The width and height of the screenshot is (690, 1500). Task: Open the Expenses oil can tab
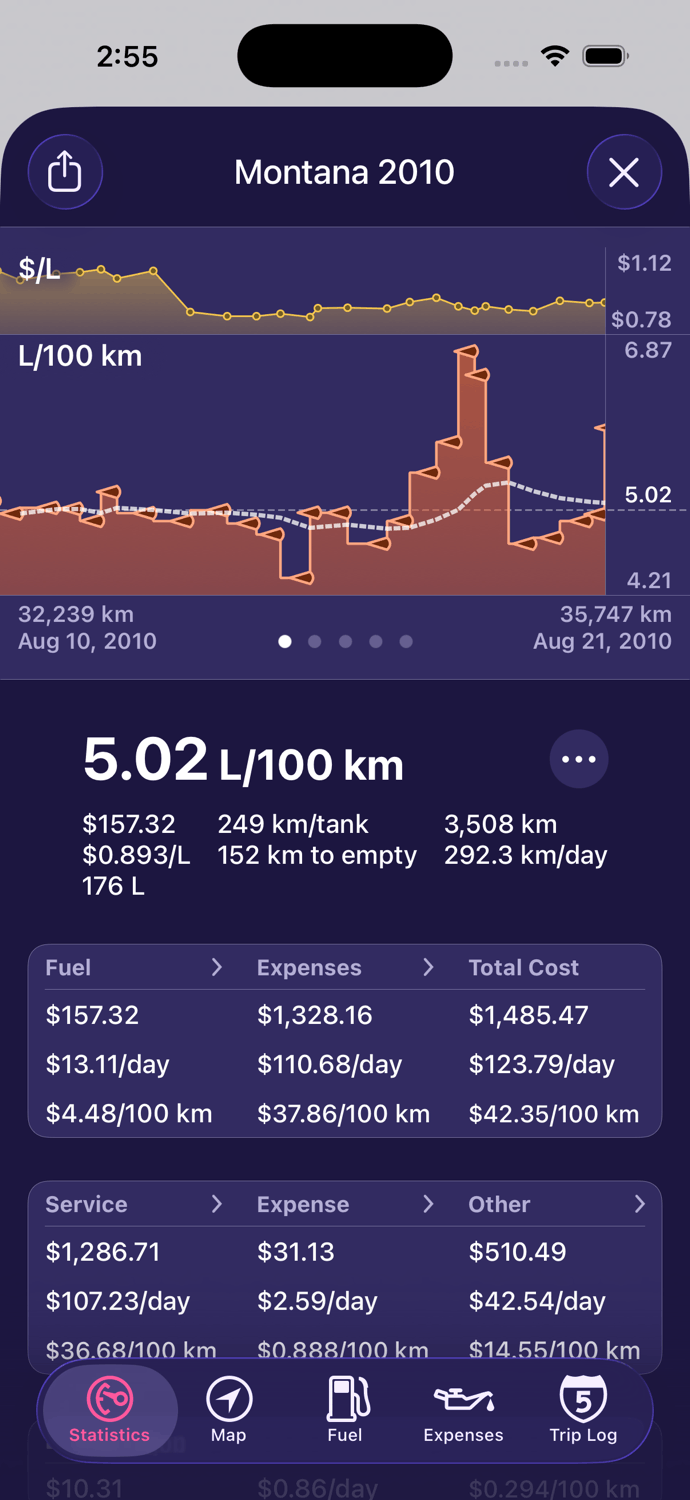coord(463,1410)
